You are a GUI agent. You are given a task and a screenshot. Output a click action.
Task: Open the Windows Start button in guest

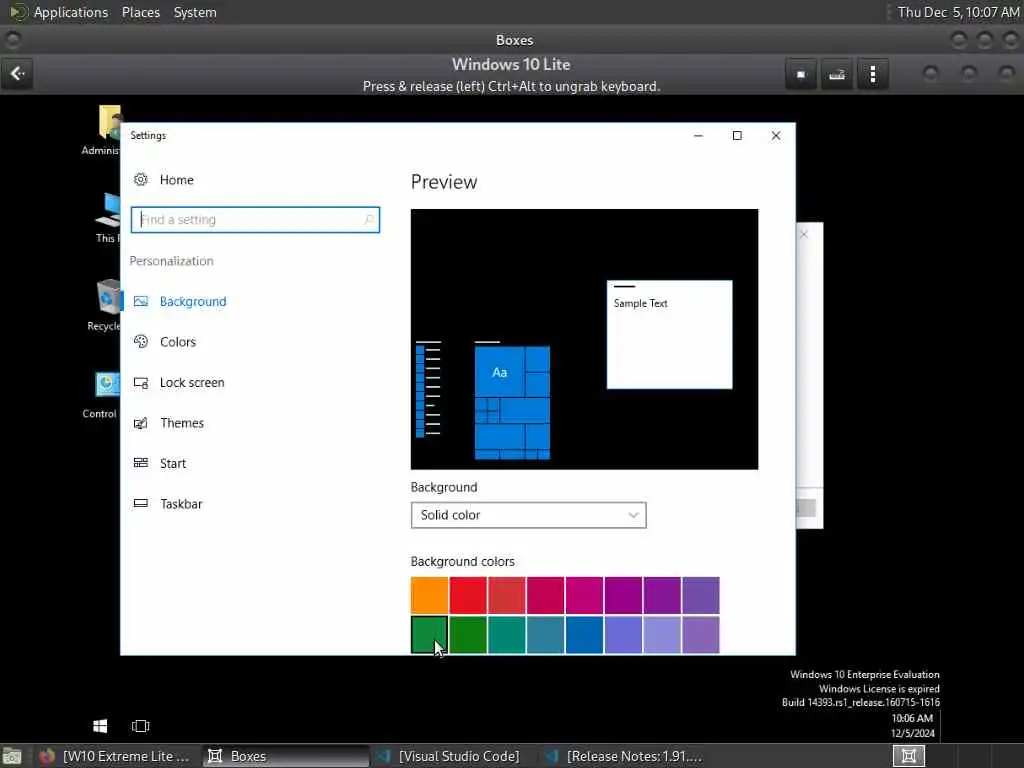[x=100, y=726]
